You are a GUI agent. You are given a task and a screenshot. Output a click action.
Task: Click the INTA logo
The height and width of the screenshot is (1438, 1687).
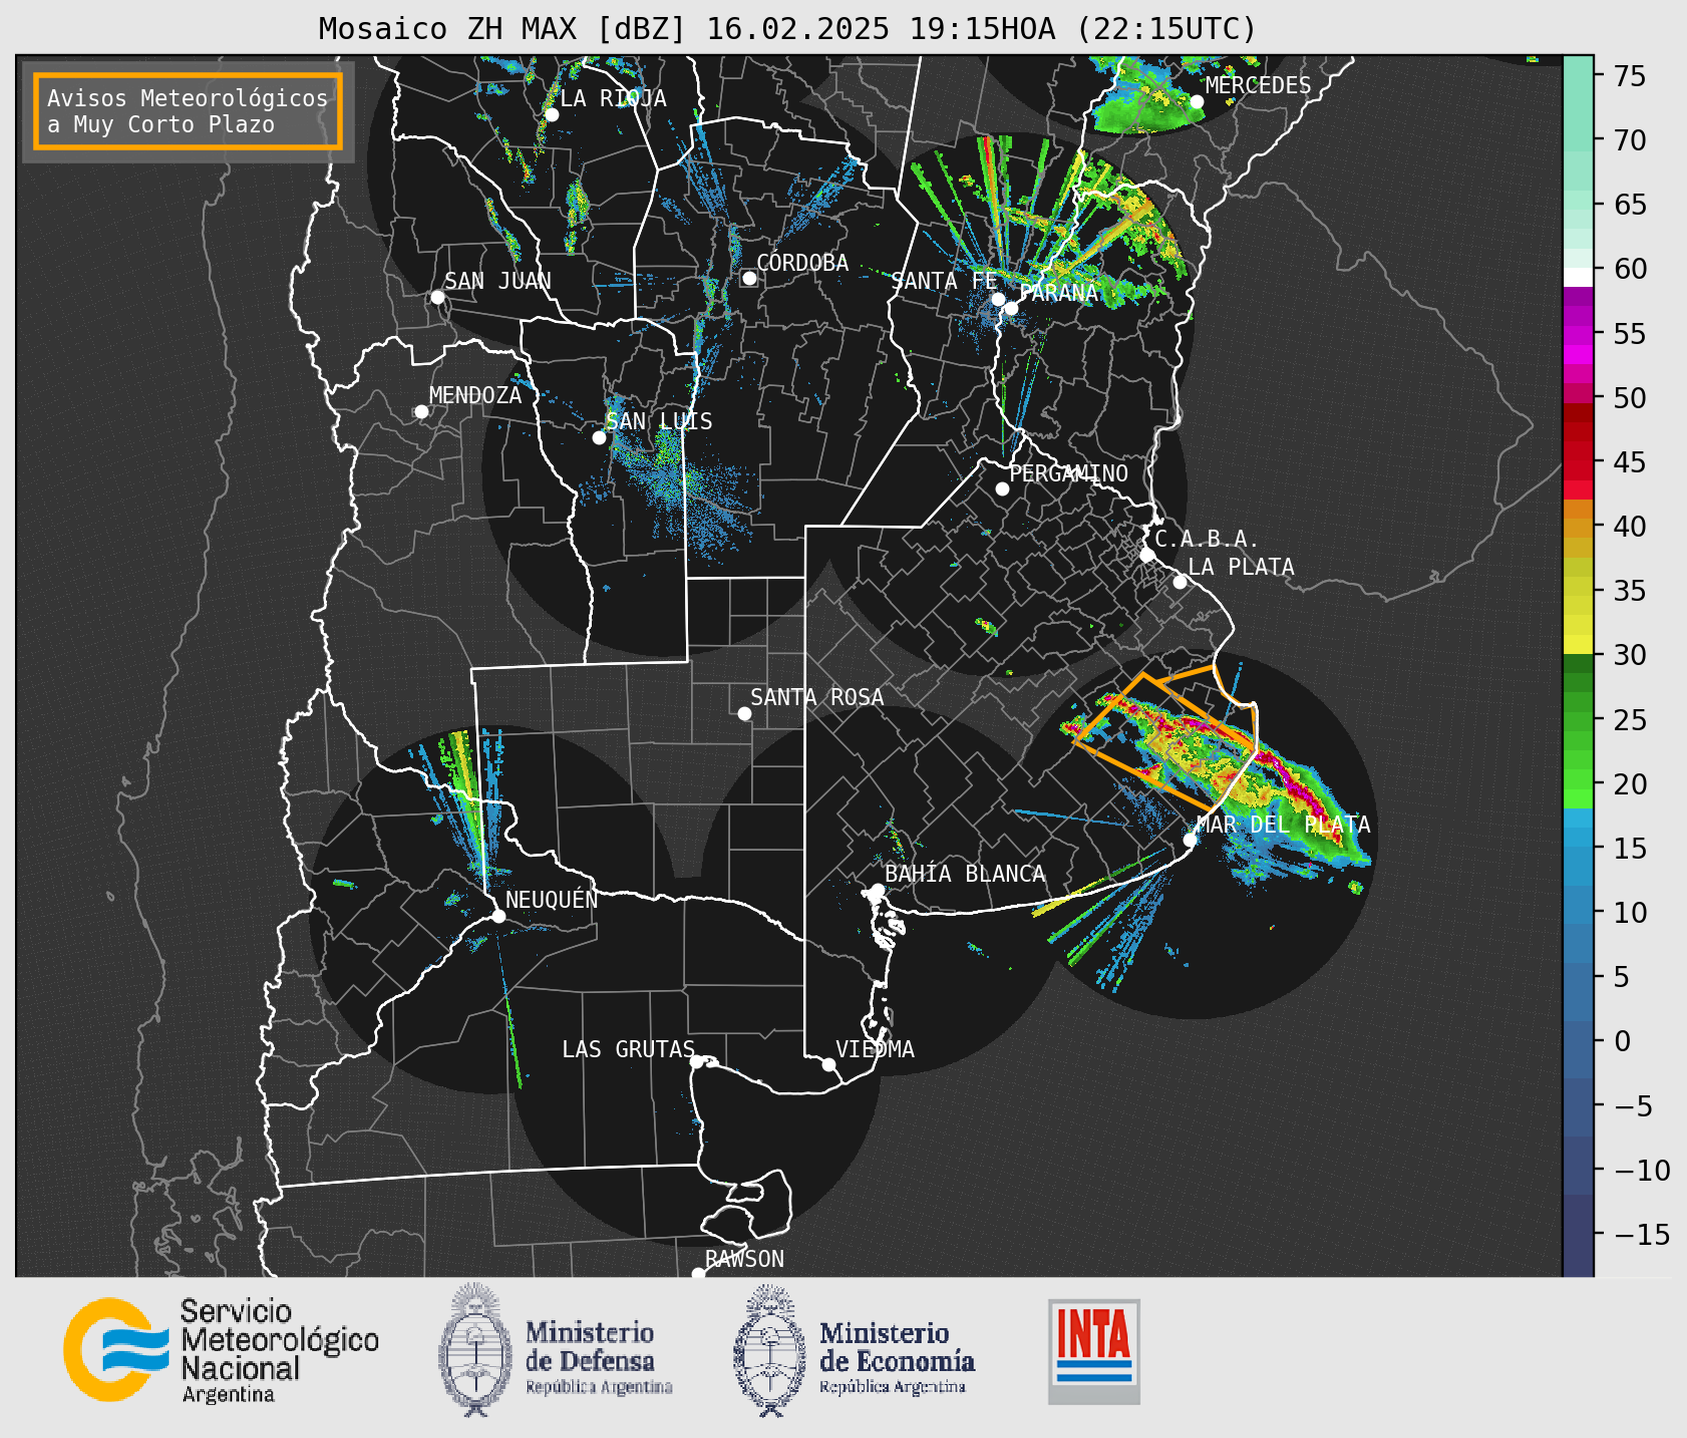(x=1094, y=1351)
